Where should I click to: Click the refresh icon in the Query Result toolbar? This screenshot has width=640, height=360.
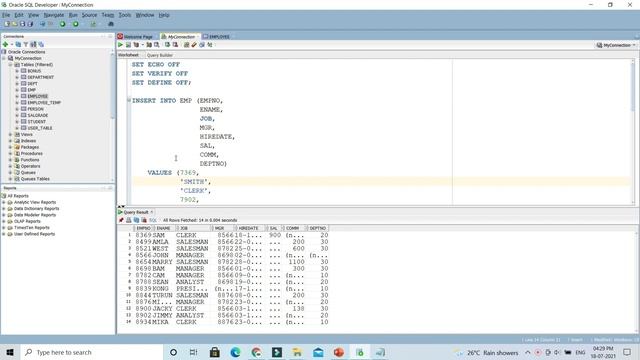point(136,220)
